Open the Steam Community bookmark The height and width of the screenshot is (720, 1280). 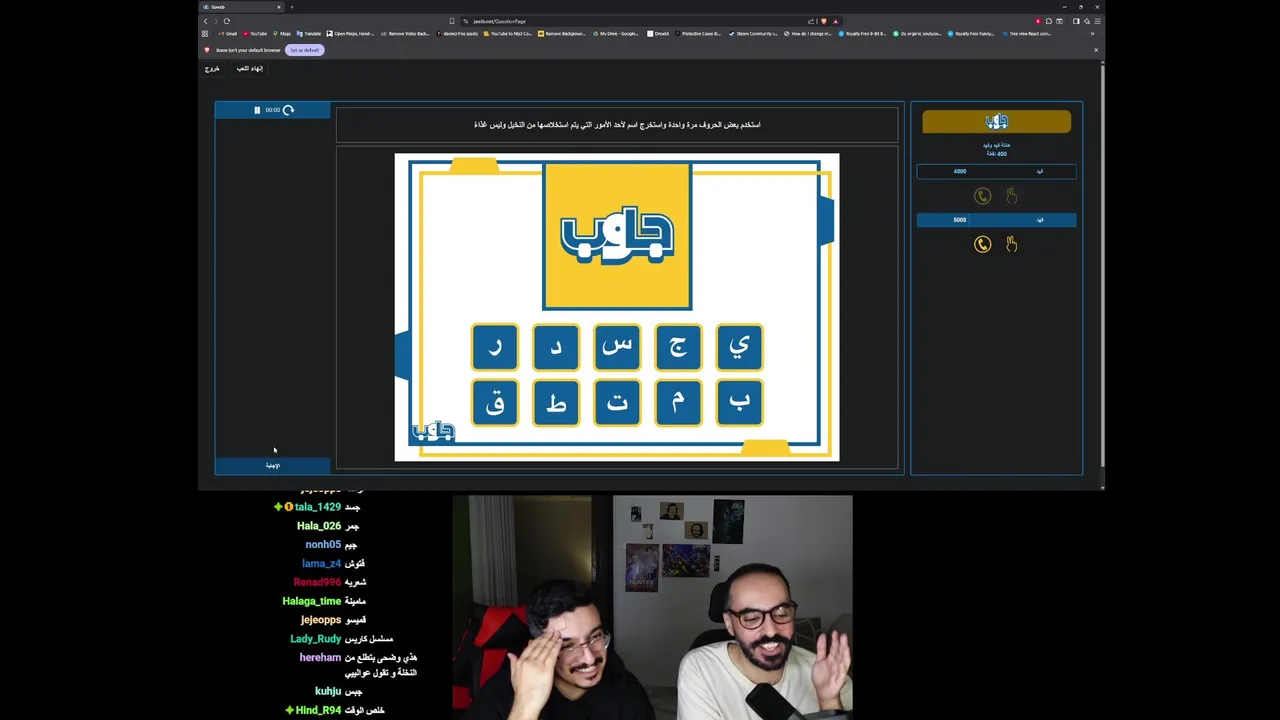(x=753, y=34)
